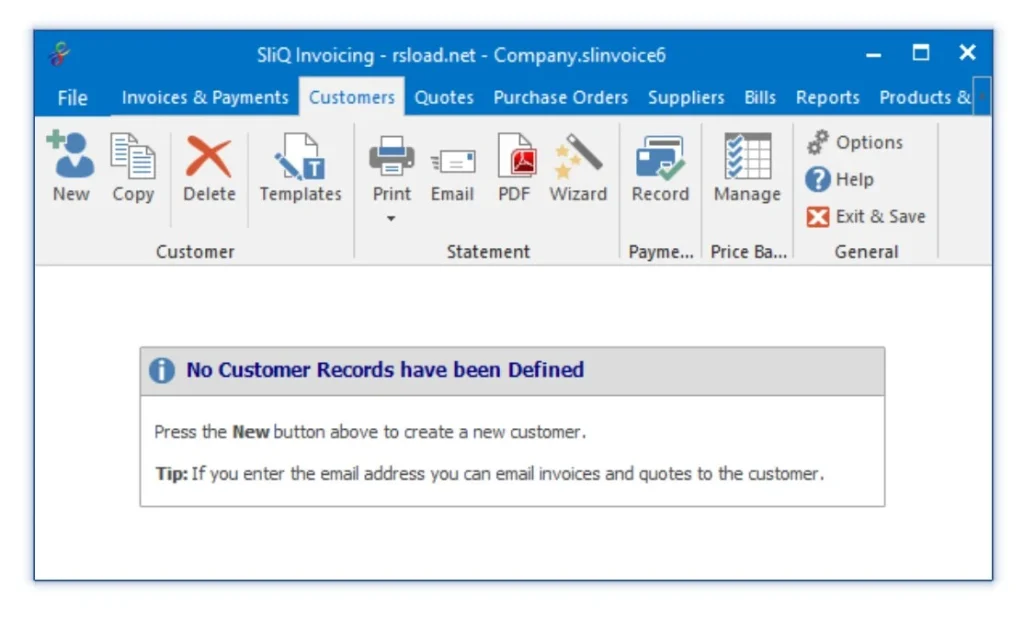The image size is (1024, 621).
Task: Open the Suppliers tab
Action: tap(686, 98)
